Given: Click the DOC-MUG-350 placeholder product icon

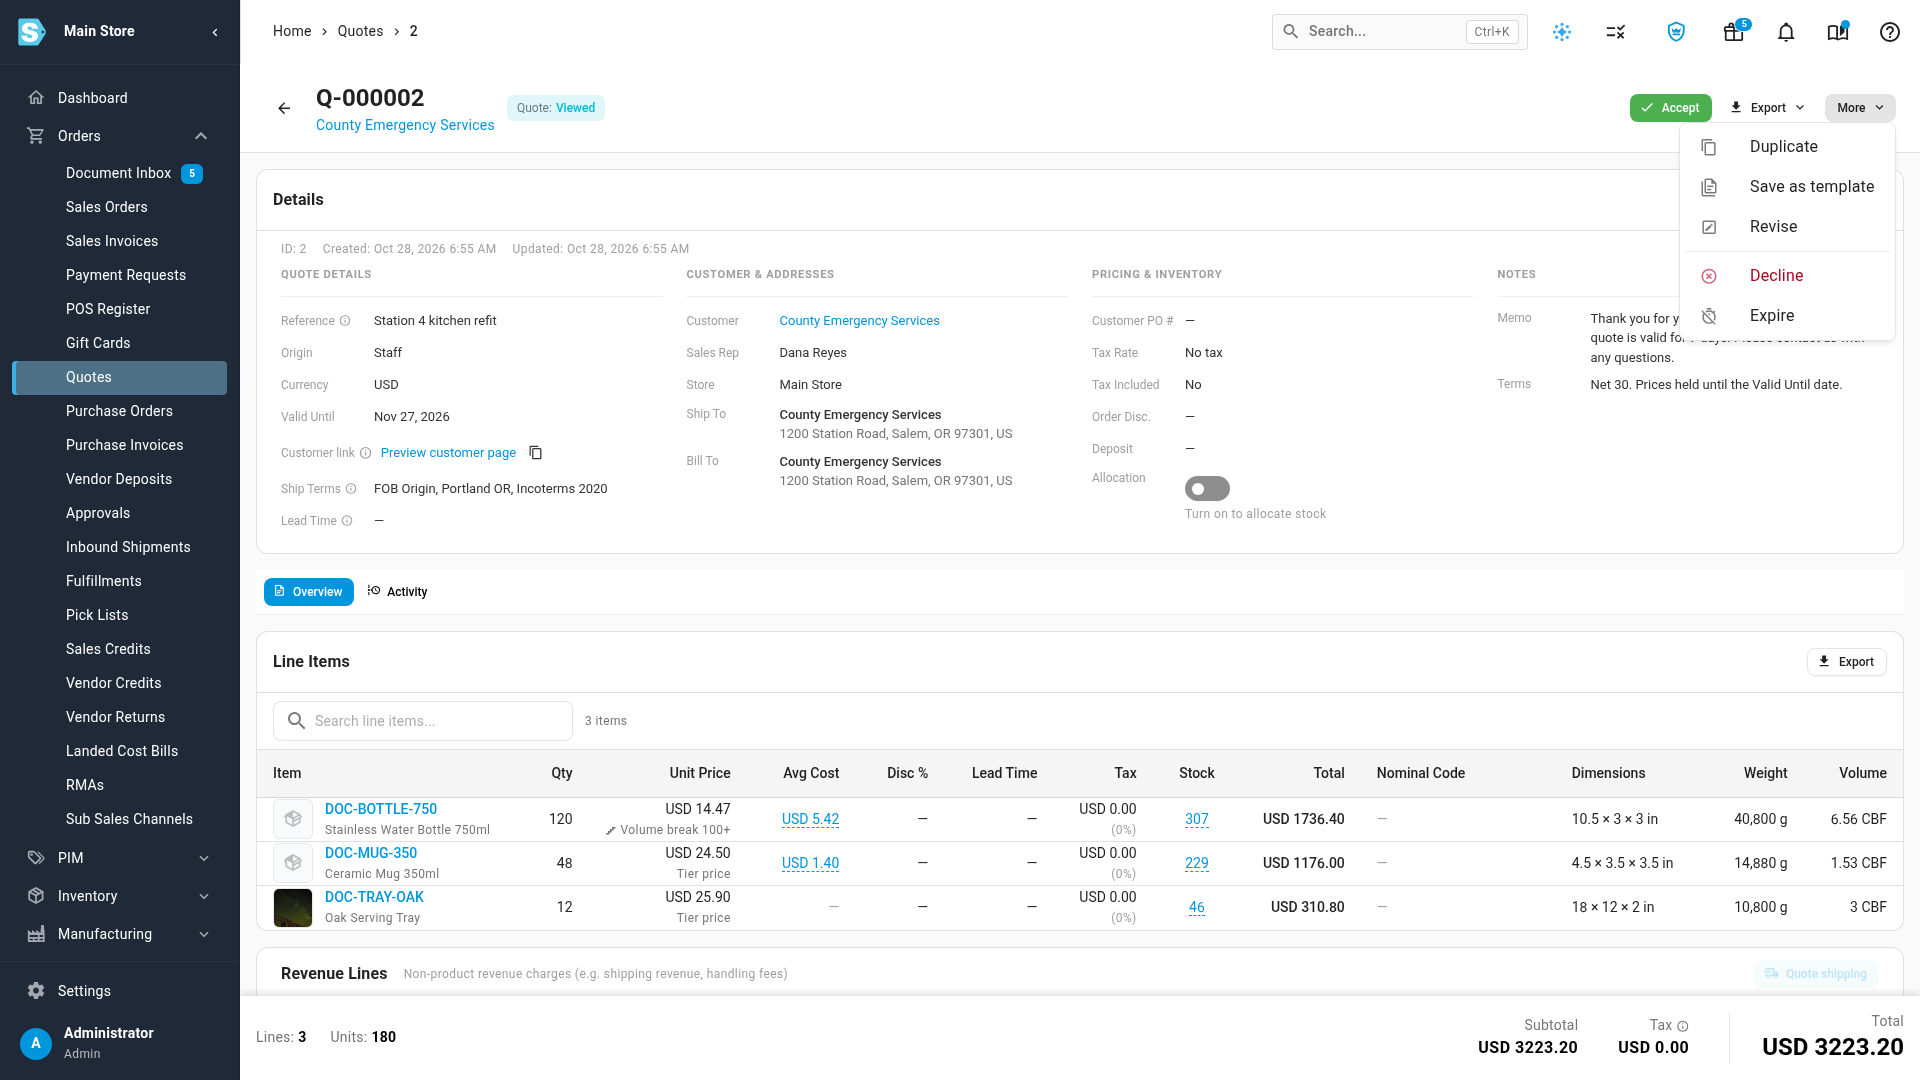Looking at the screenshot, I should pos(293,863).
